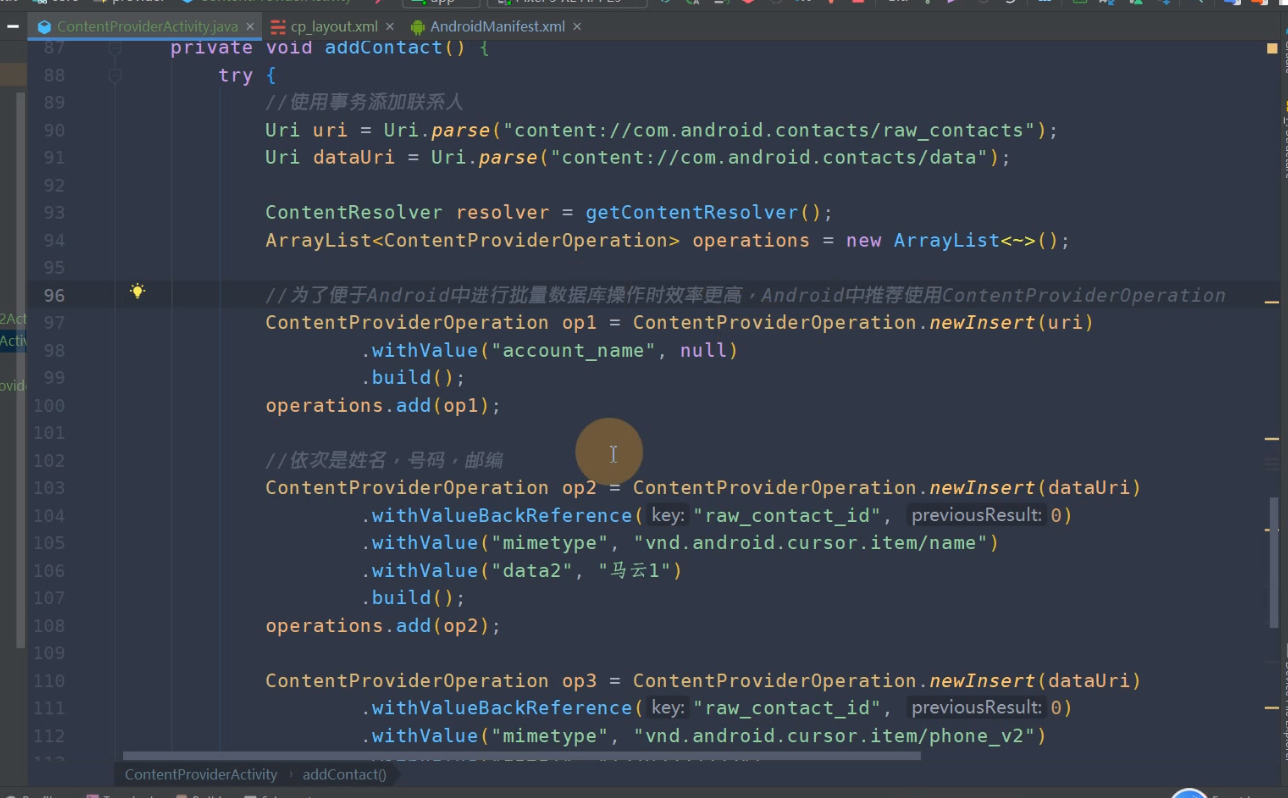Click newInsert on line 97
This screenshot has width=1288, height=798.
pos(982,323)
